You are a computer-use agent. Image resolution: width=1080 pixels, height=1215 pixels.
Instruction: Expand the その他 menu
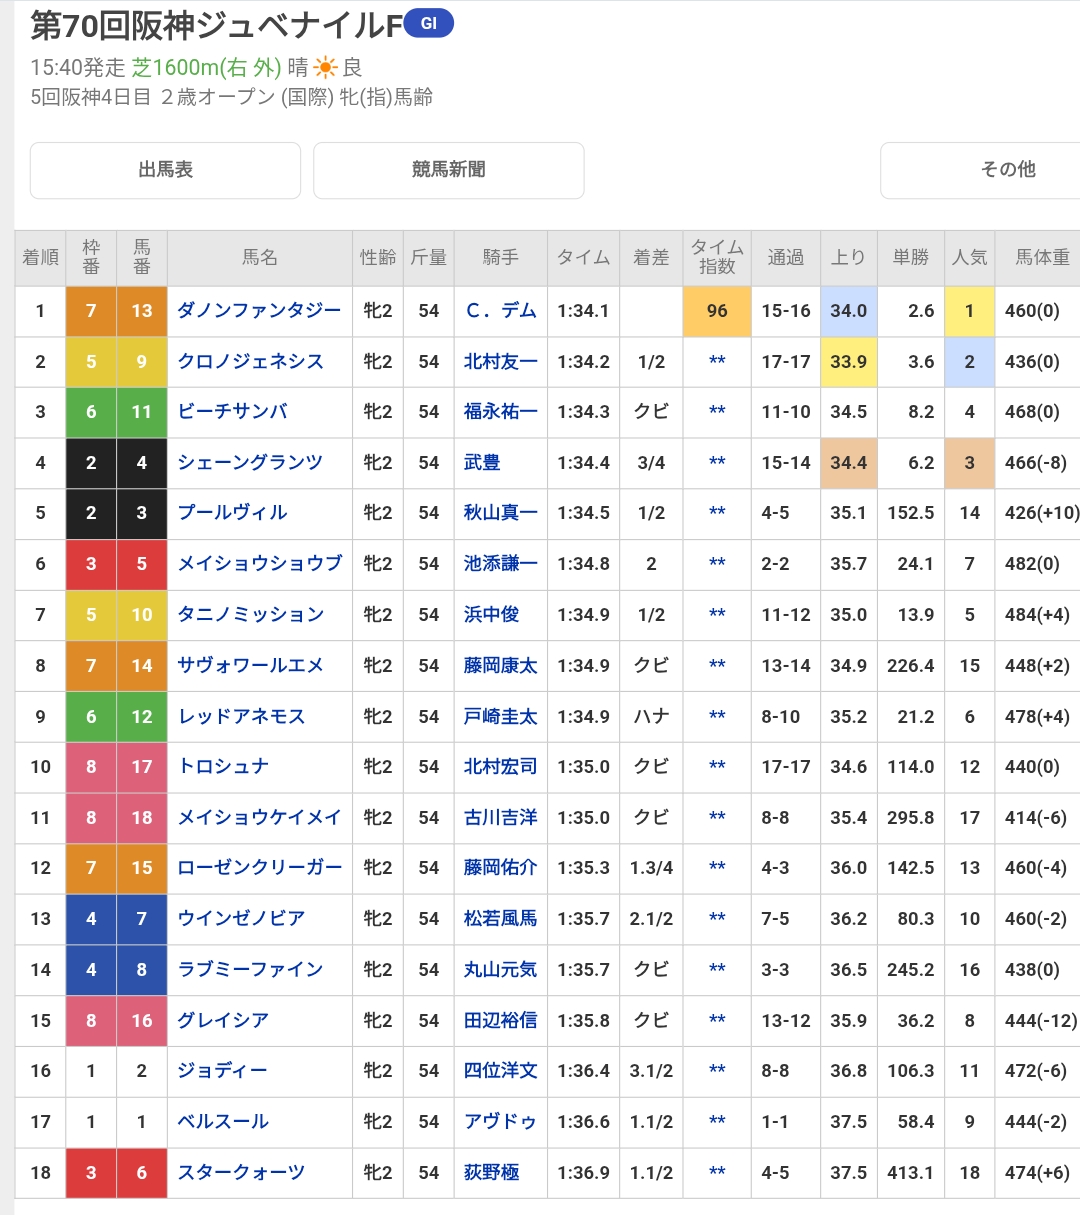1007,170
